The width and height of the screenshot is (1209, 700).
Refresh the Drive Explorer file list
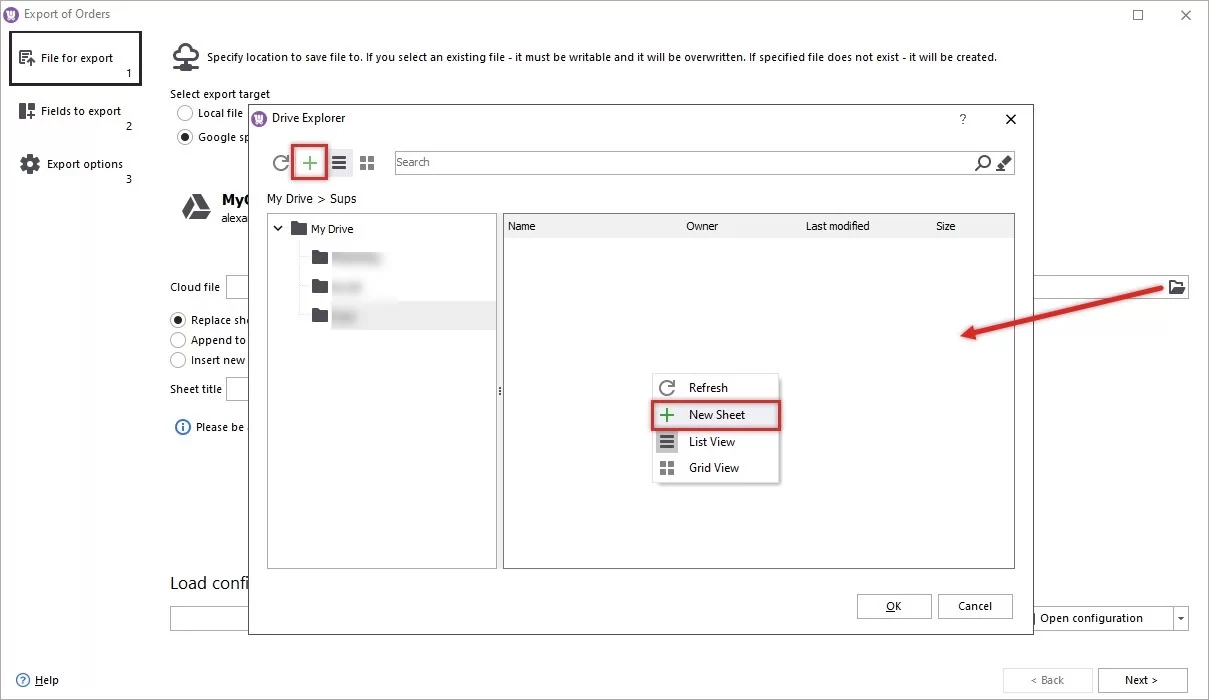point(280,162)
